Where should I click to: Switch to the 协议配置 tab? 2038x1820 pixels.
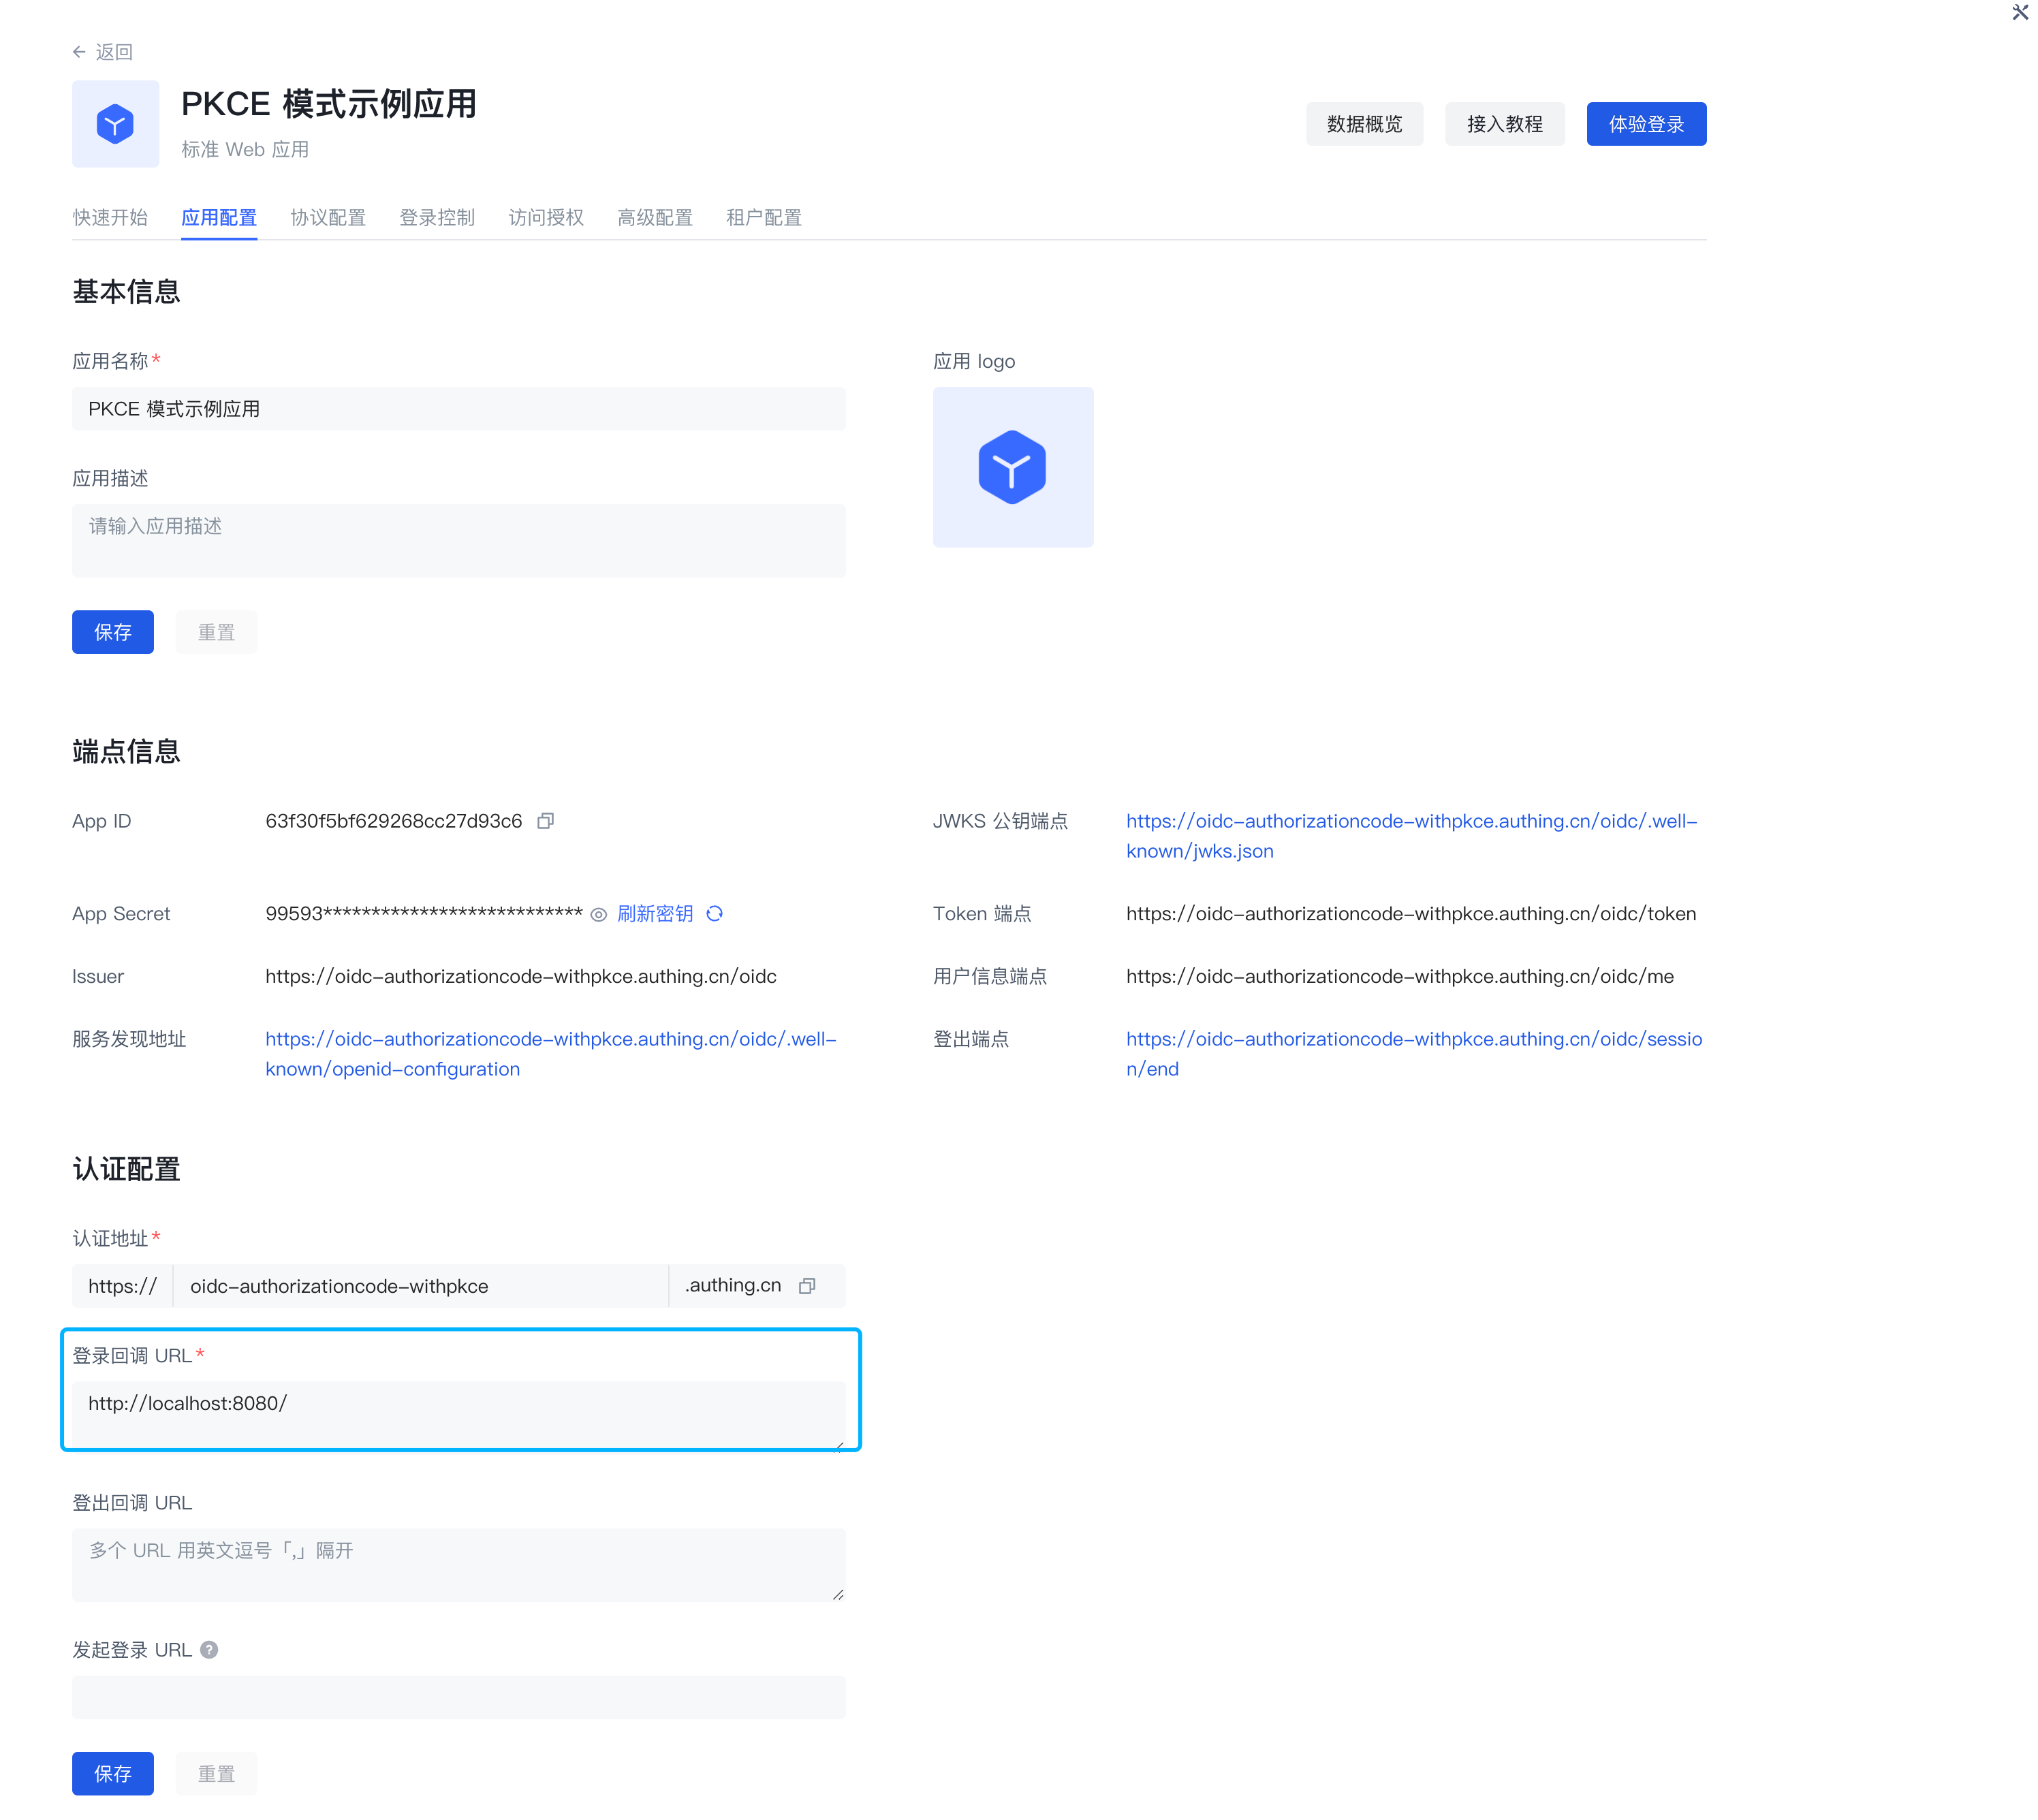tap(328, 217)
